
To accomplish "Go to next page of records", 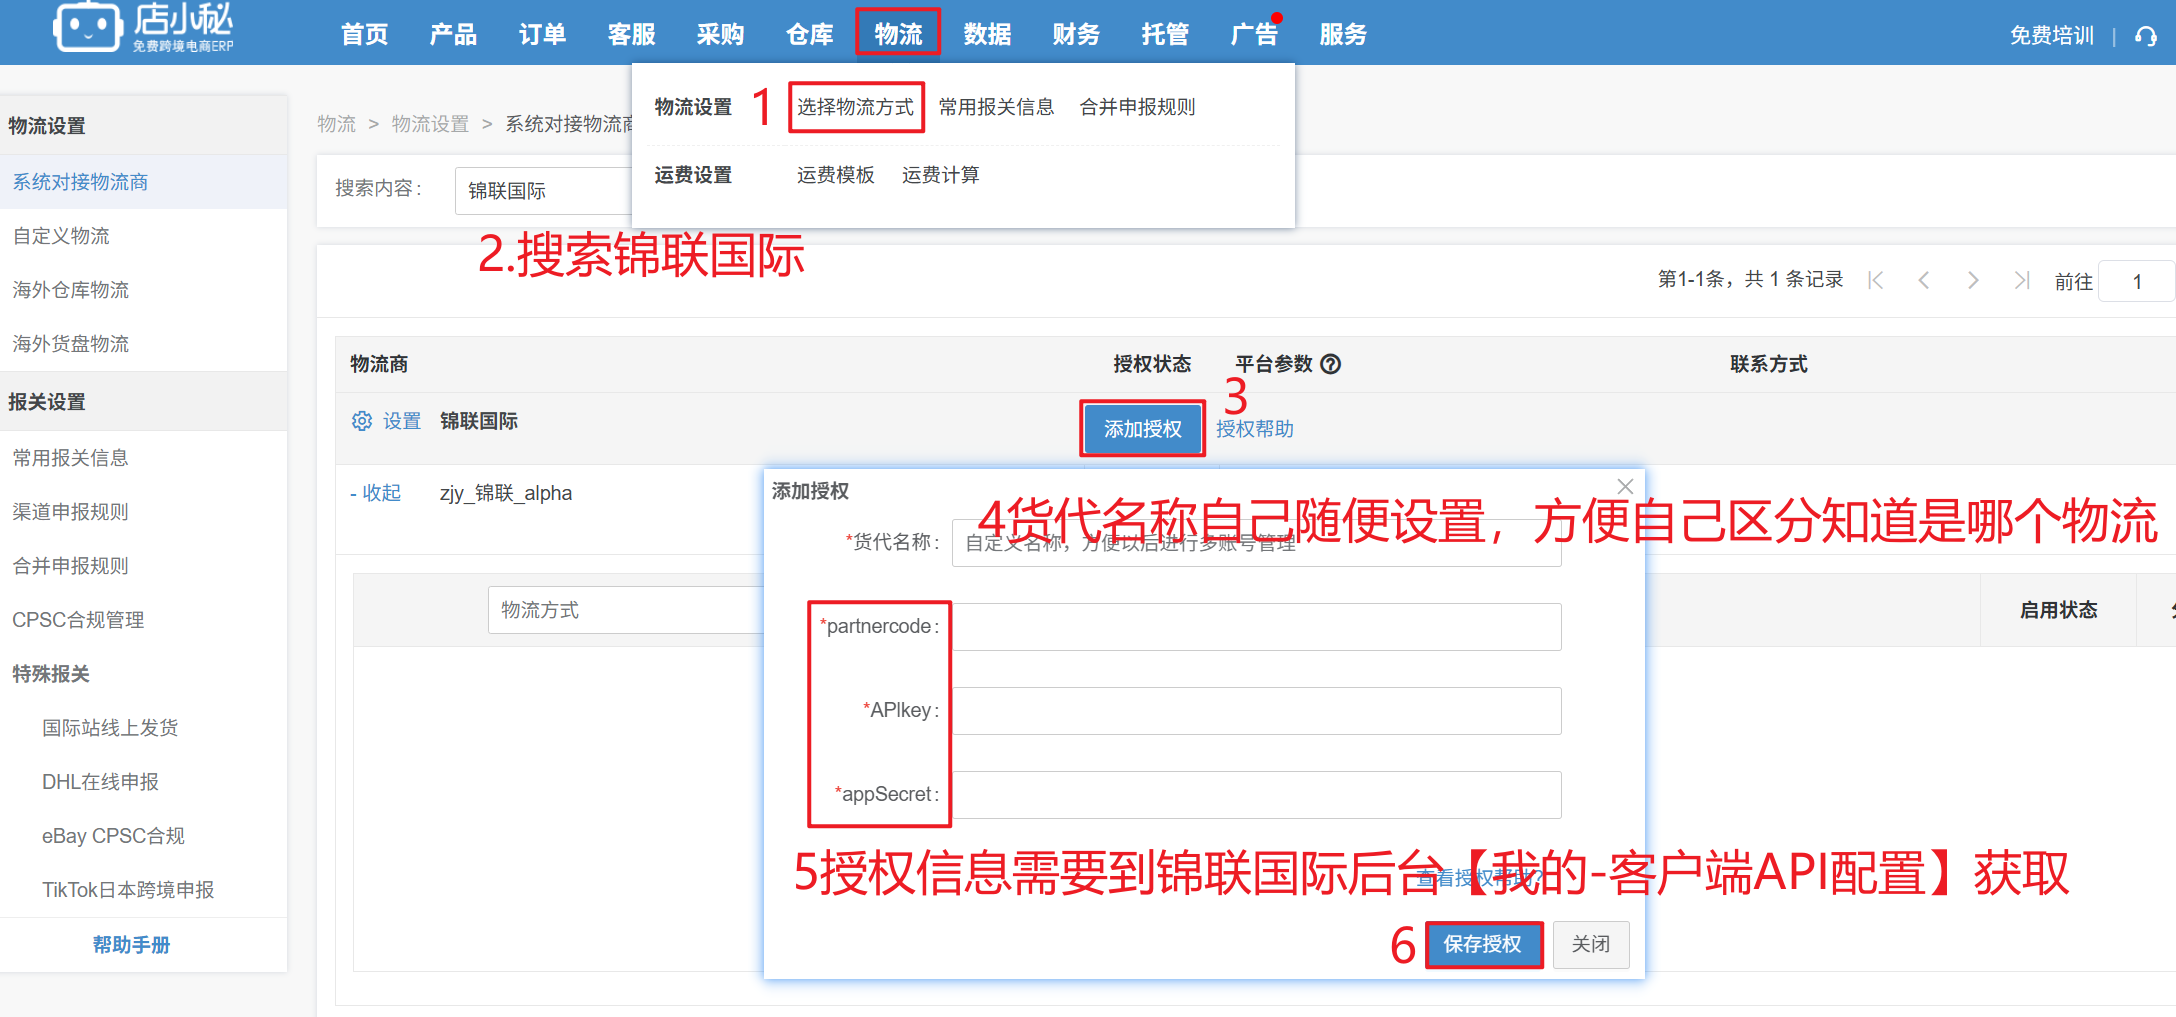I will [x=1972, y=281].
